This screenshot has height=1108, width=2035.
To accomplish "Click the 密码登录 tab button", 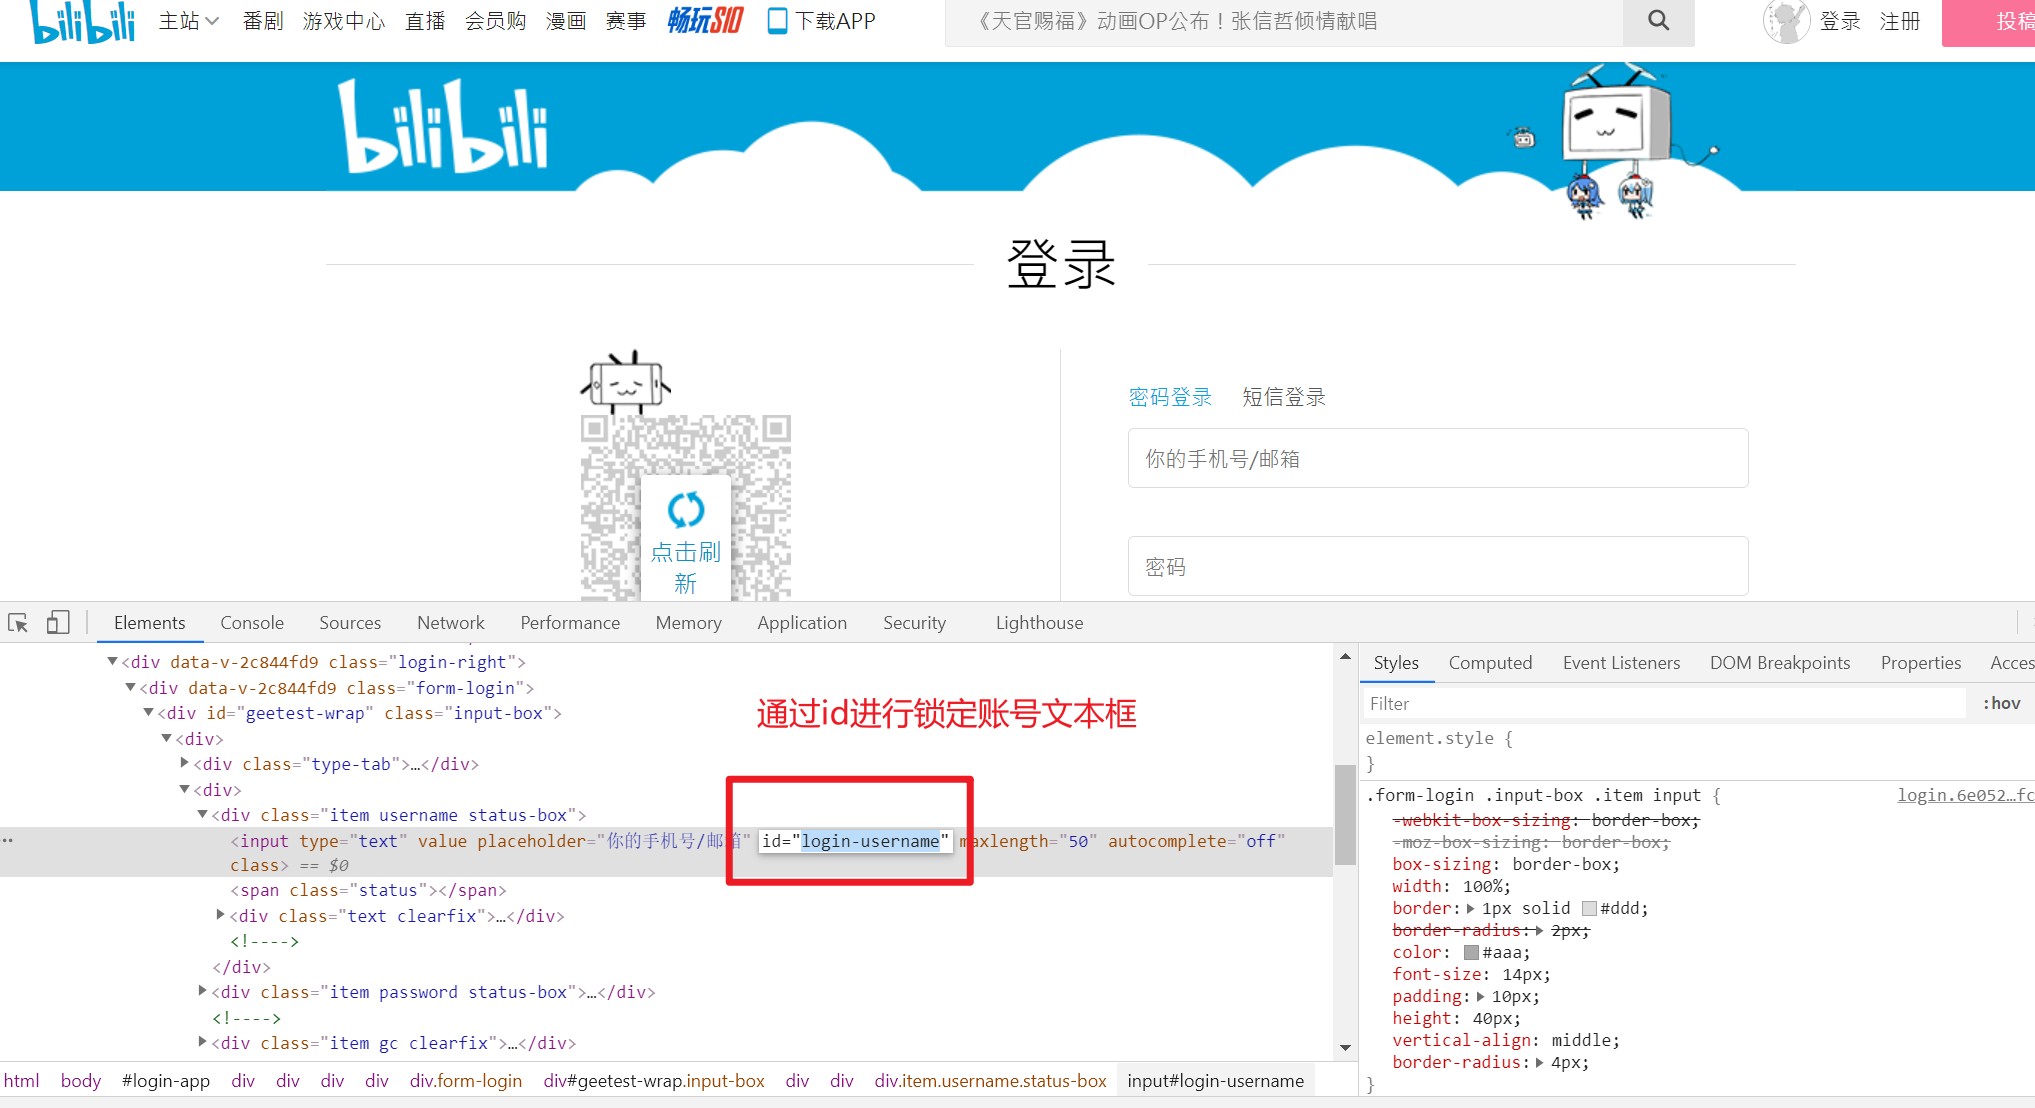I will point(1170,396).
